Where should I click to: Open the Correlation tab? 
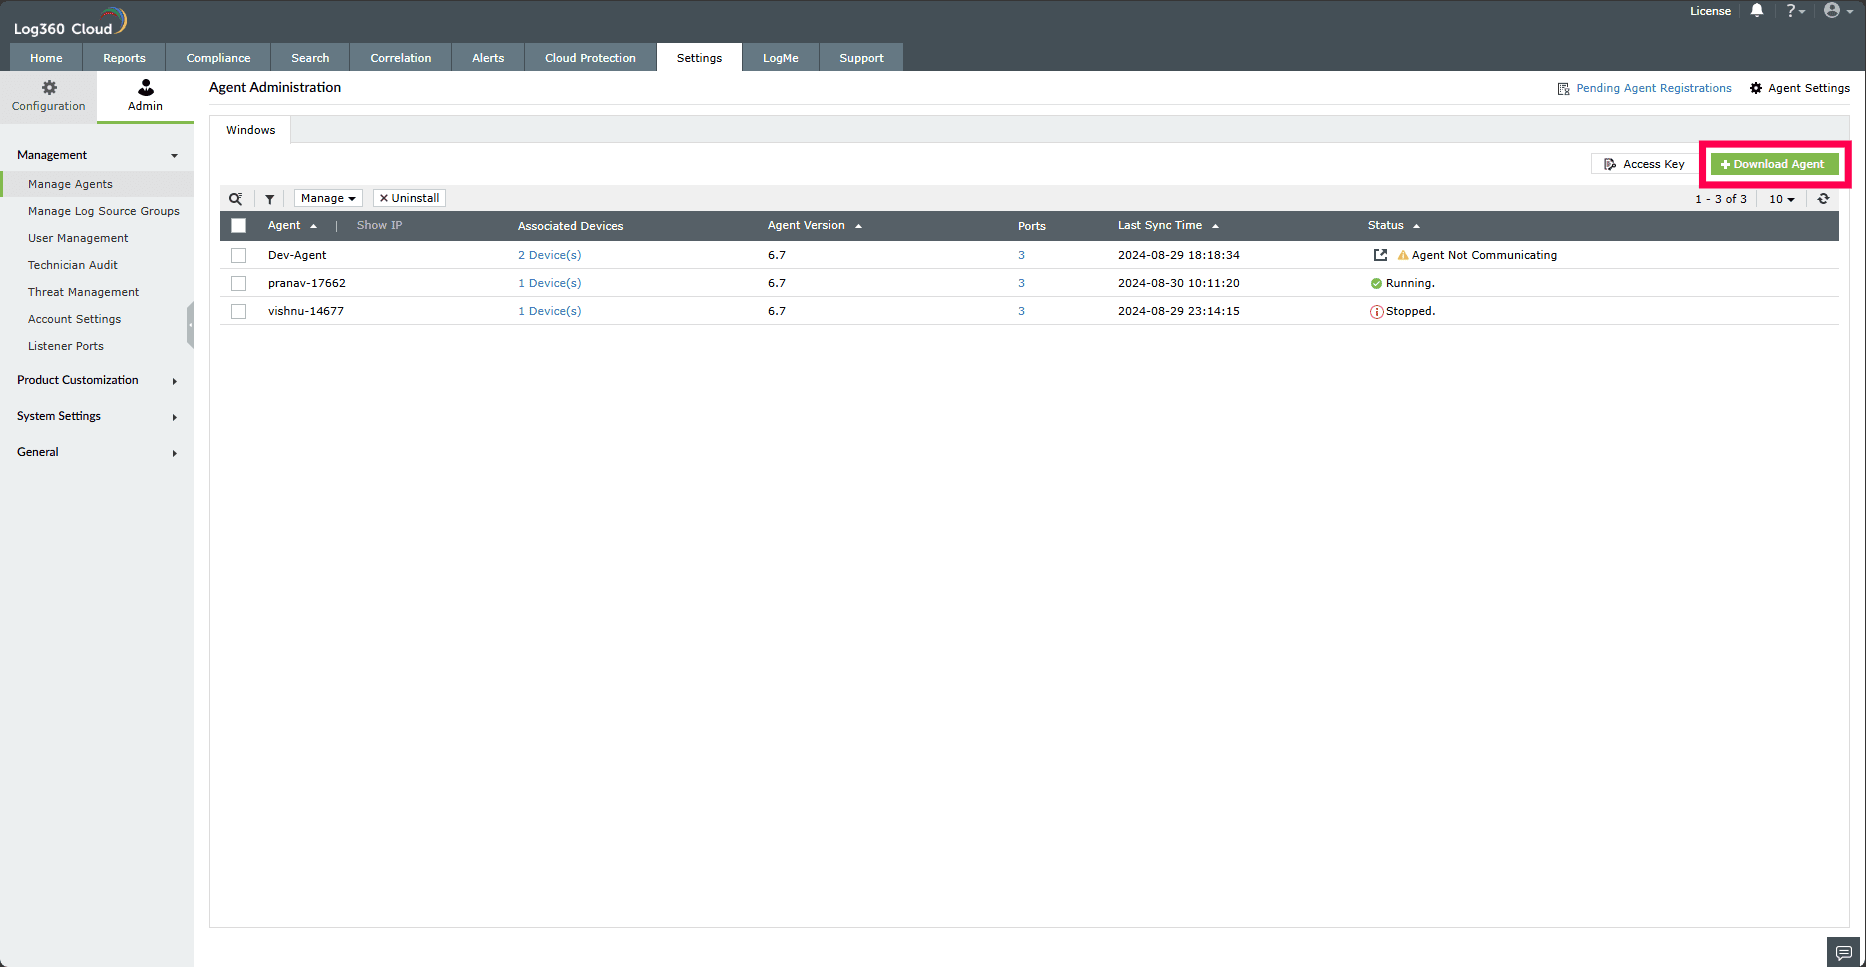click(401, 57)
